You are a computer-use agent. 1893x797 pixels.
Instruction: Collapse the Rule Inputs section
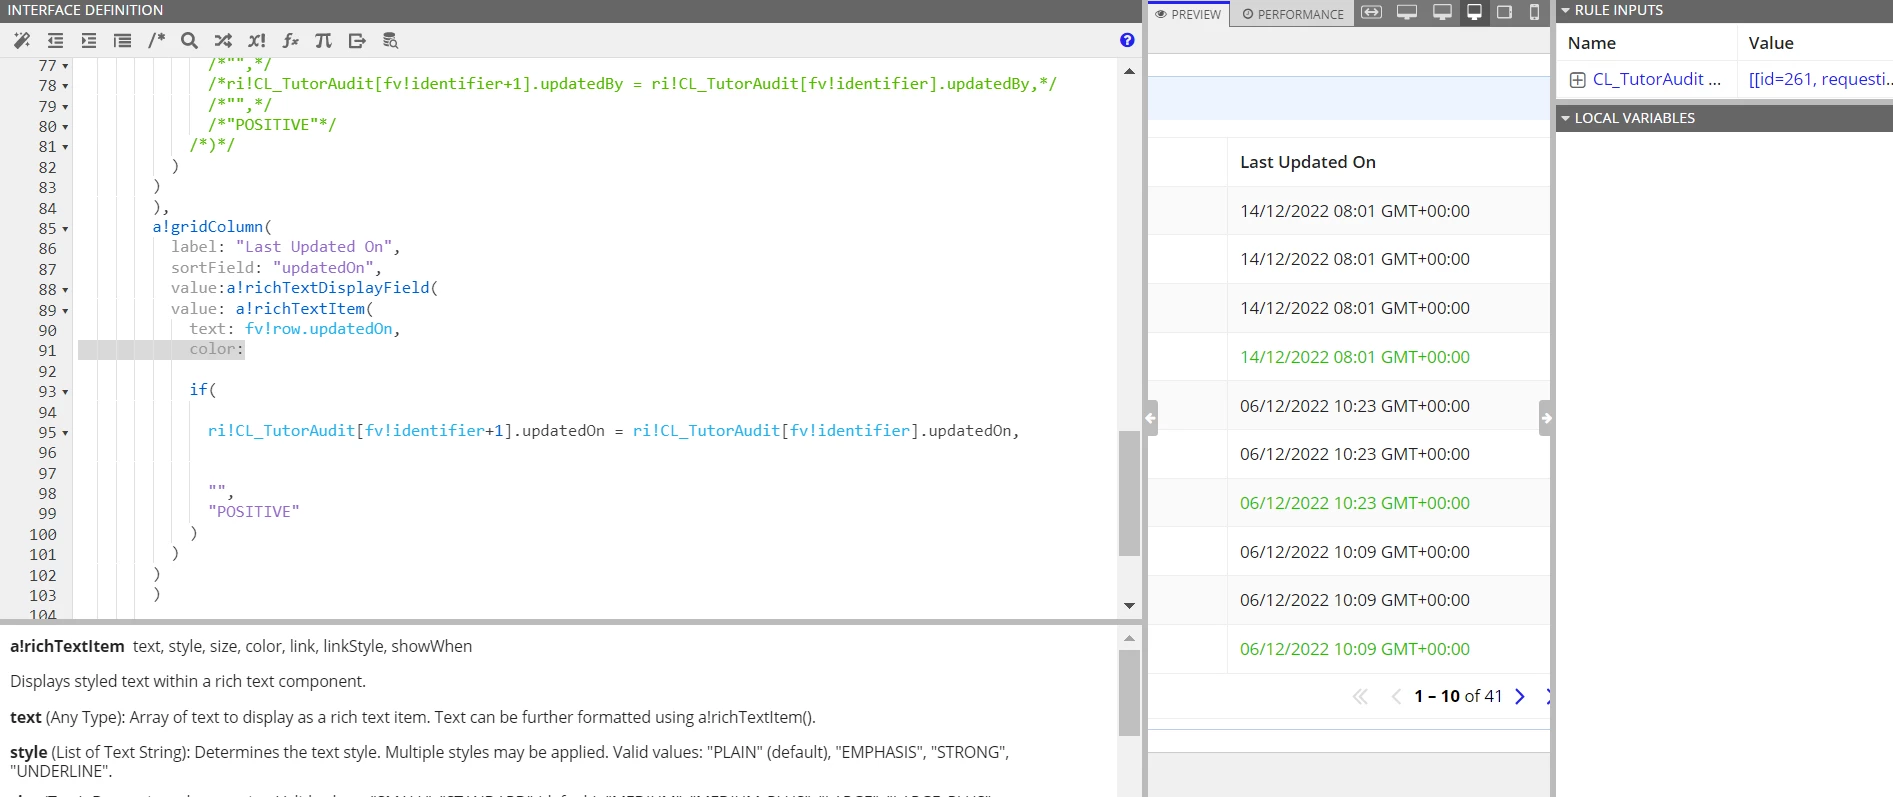click(x=1566, y=10)
